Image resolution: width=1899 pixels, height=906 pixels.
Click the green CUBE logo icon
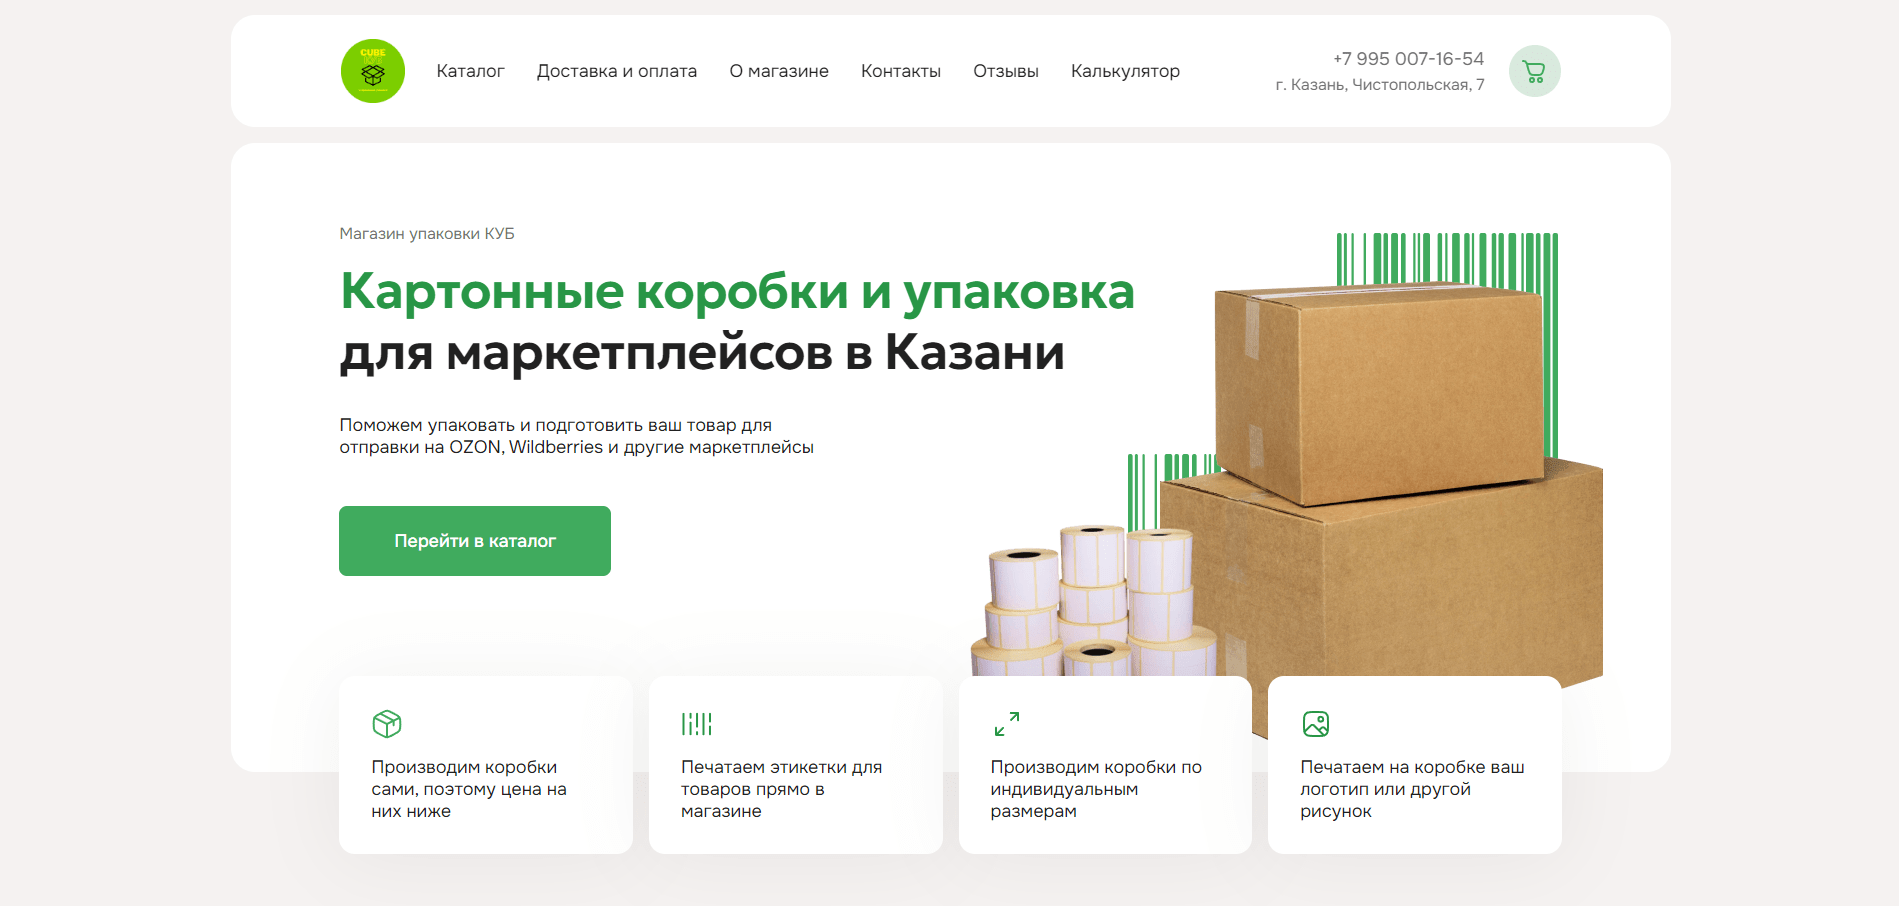pyautogui.click(x=373, y=71)
